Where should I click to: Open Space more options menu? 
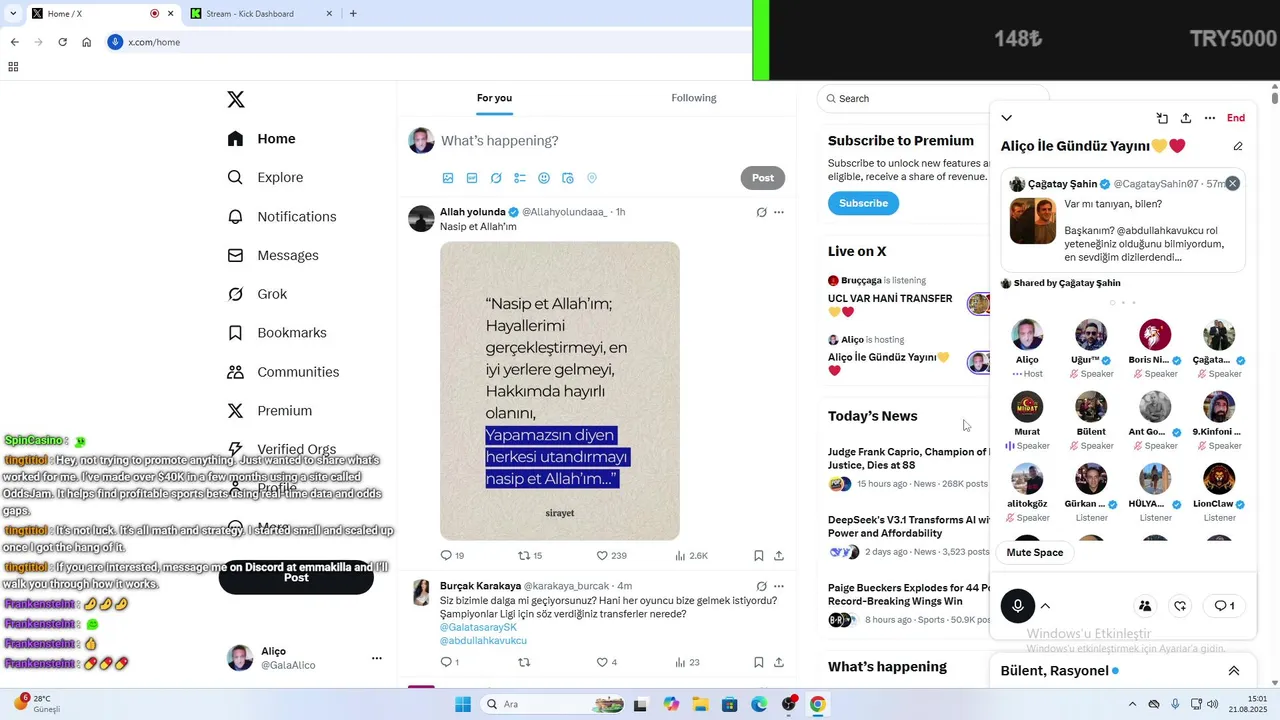1210,118
